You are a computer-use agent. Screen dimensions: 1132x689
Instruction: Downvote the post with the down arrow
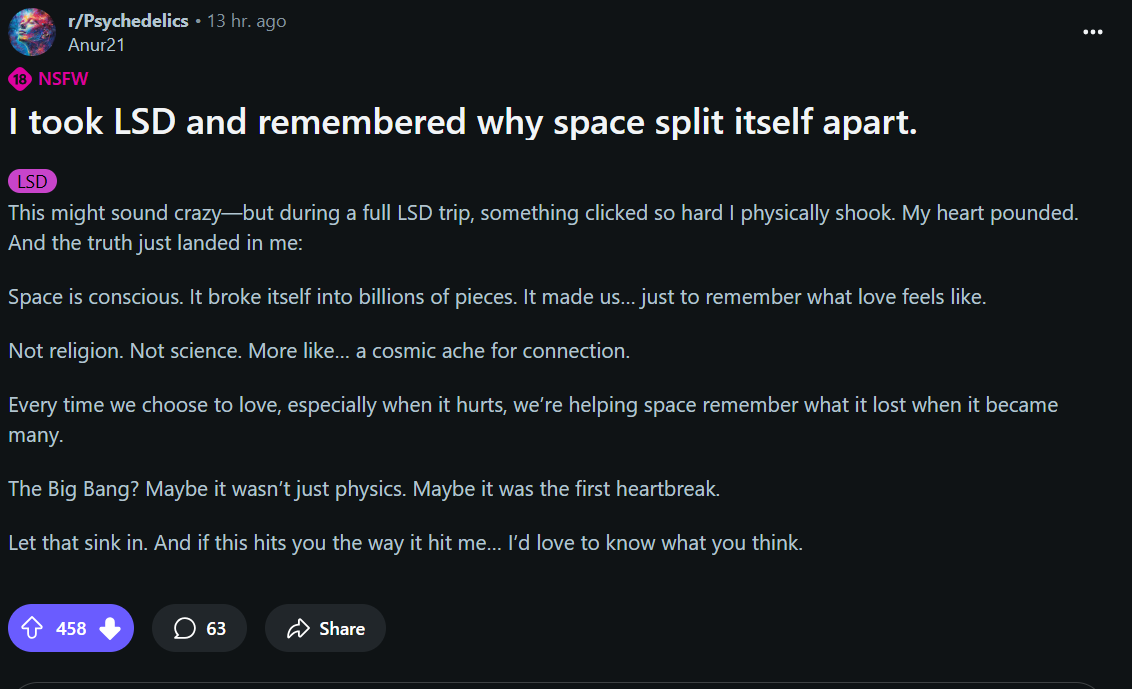(x=110, y=628)
